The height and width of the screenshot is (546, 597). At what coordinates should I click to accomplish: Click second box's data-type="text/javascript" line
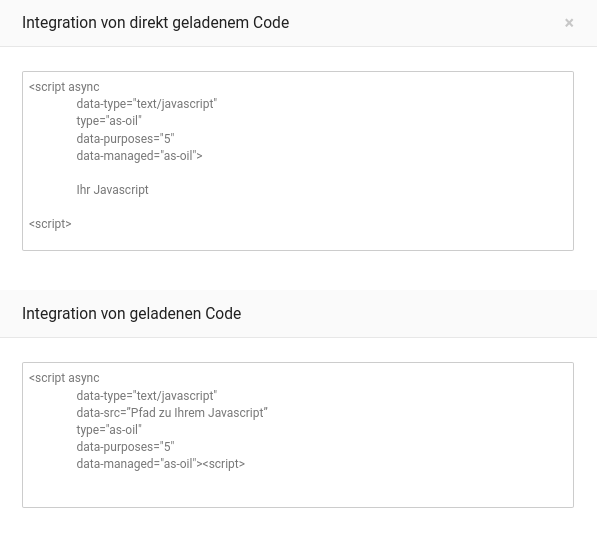pos(147,396)
